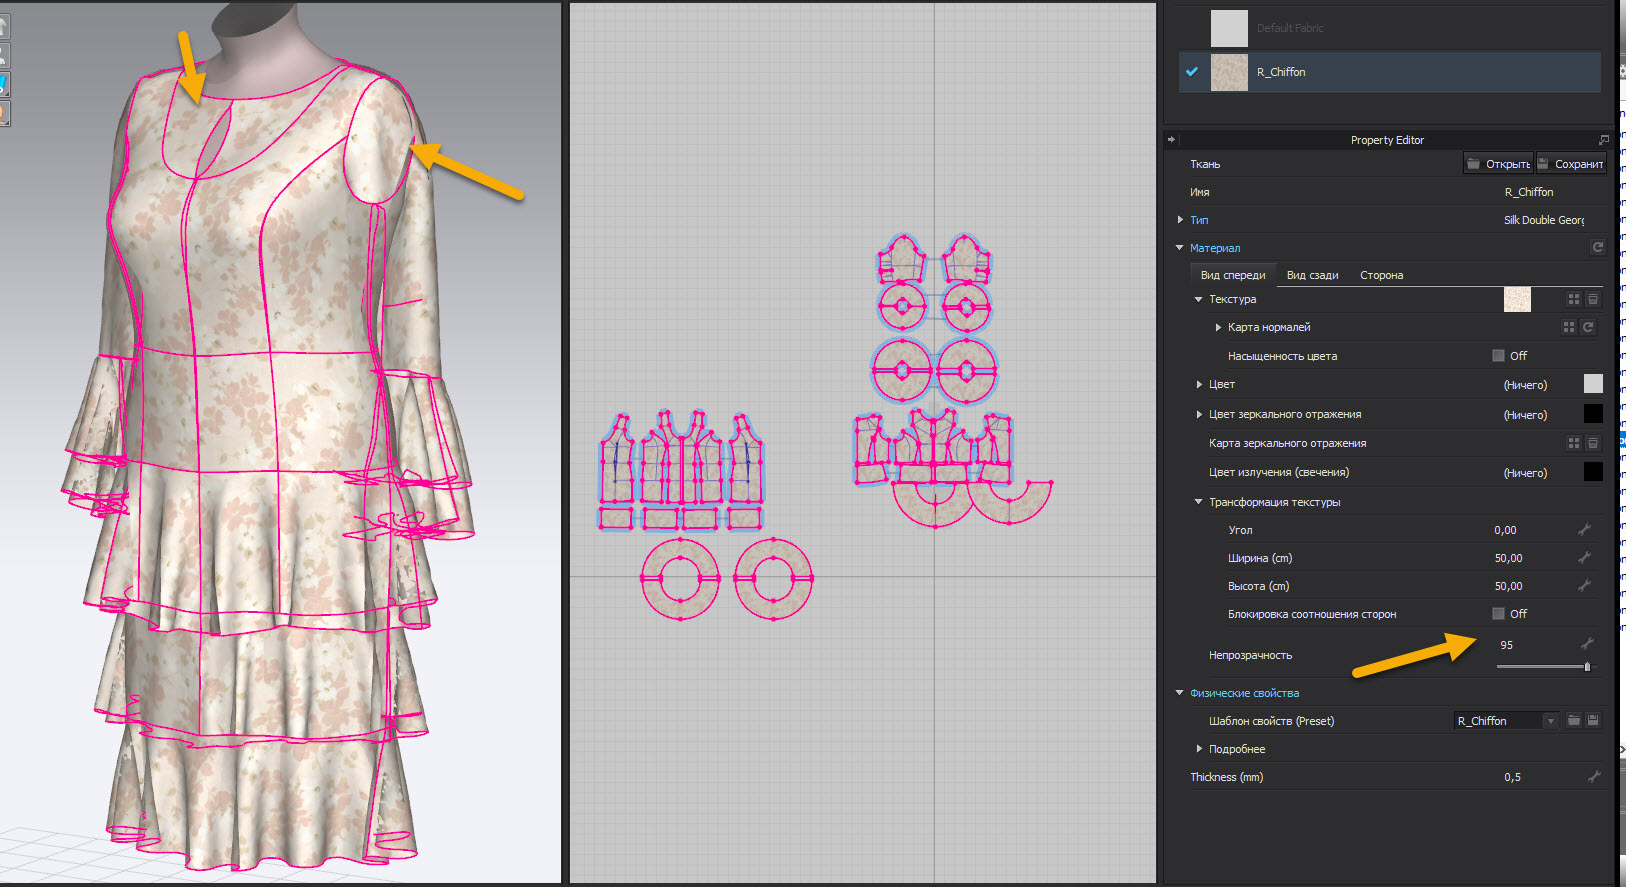The height and width of the screenshot is (887, 1626).
Task: Expand the Тип section
Action: (1181, 220)
